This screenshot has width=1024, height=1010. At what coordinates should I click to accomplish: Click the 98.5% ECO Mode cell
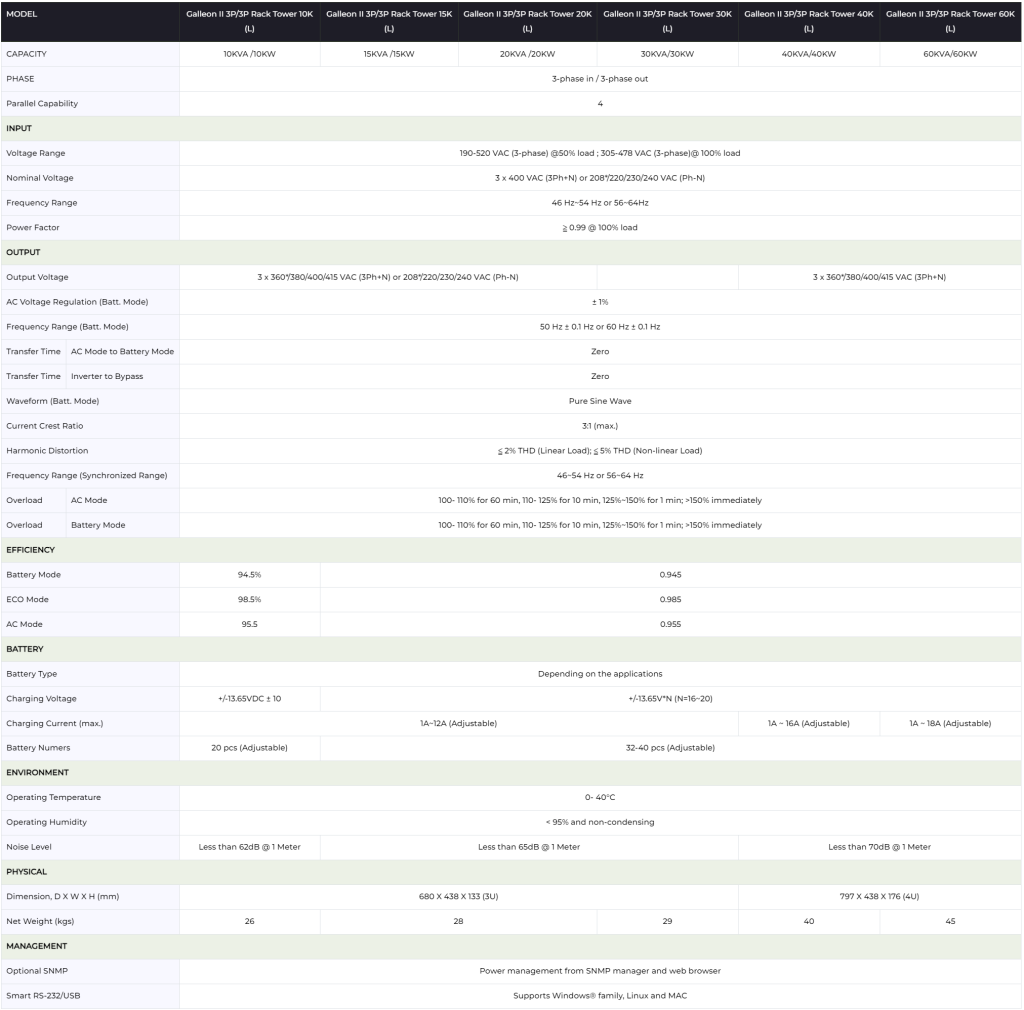click(249, 600)
